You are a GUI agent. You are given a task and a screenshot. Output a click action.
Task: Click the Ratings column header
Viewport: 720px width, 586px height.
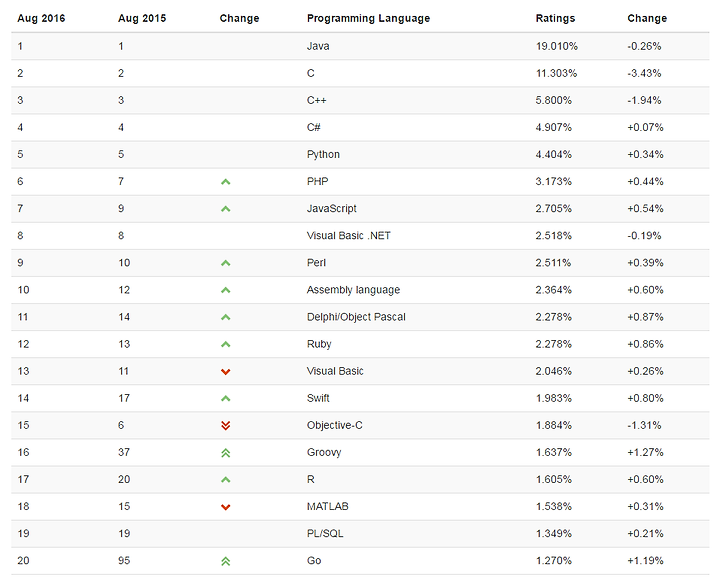pos(555,18)
